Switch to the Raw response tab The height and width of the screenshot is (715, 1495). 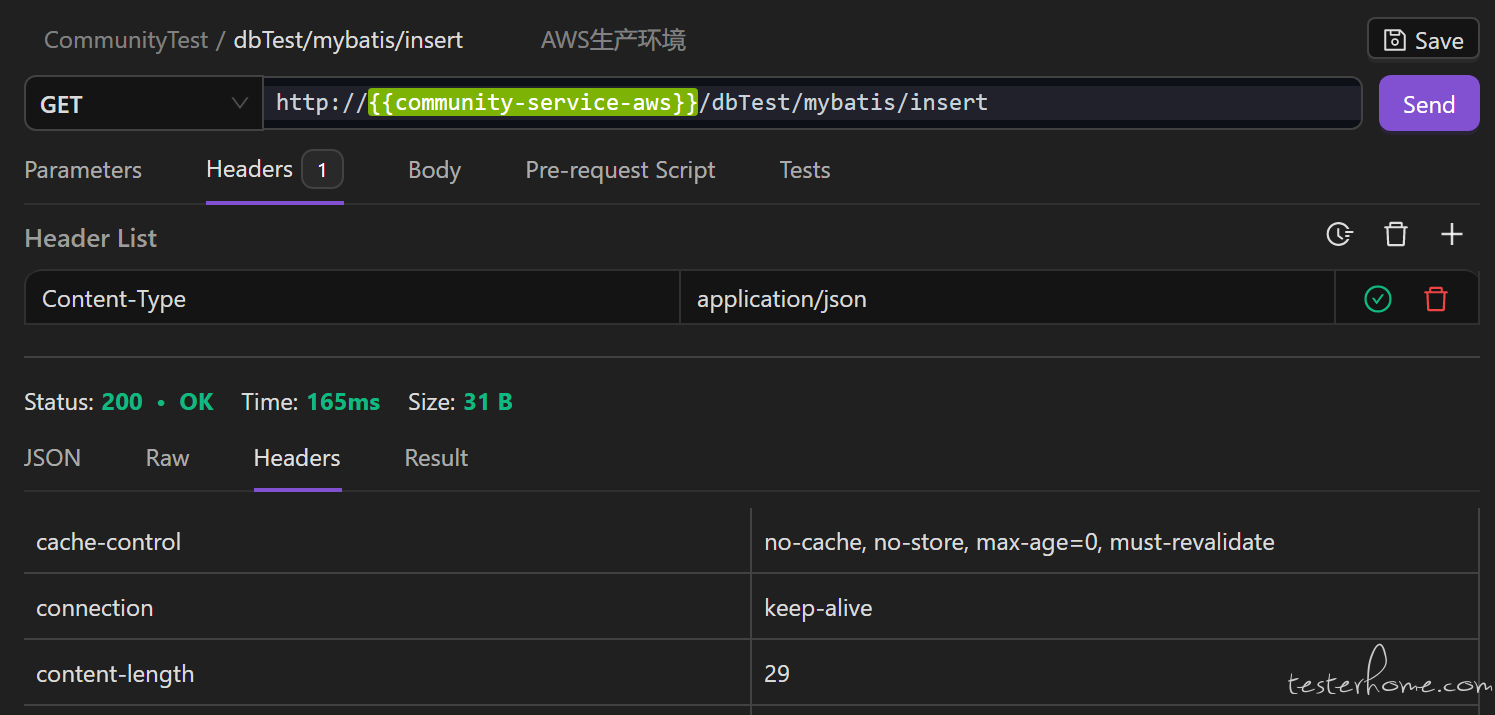(x=167, y=458)
